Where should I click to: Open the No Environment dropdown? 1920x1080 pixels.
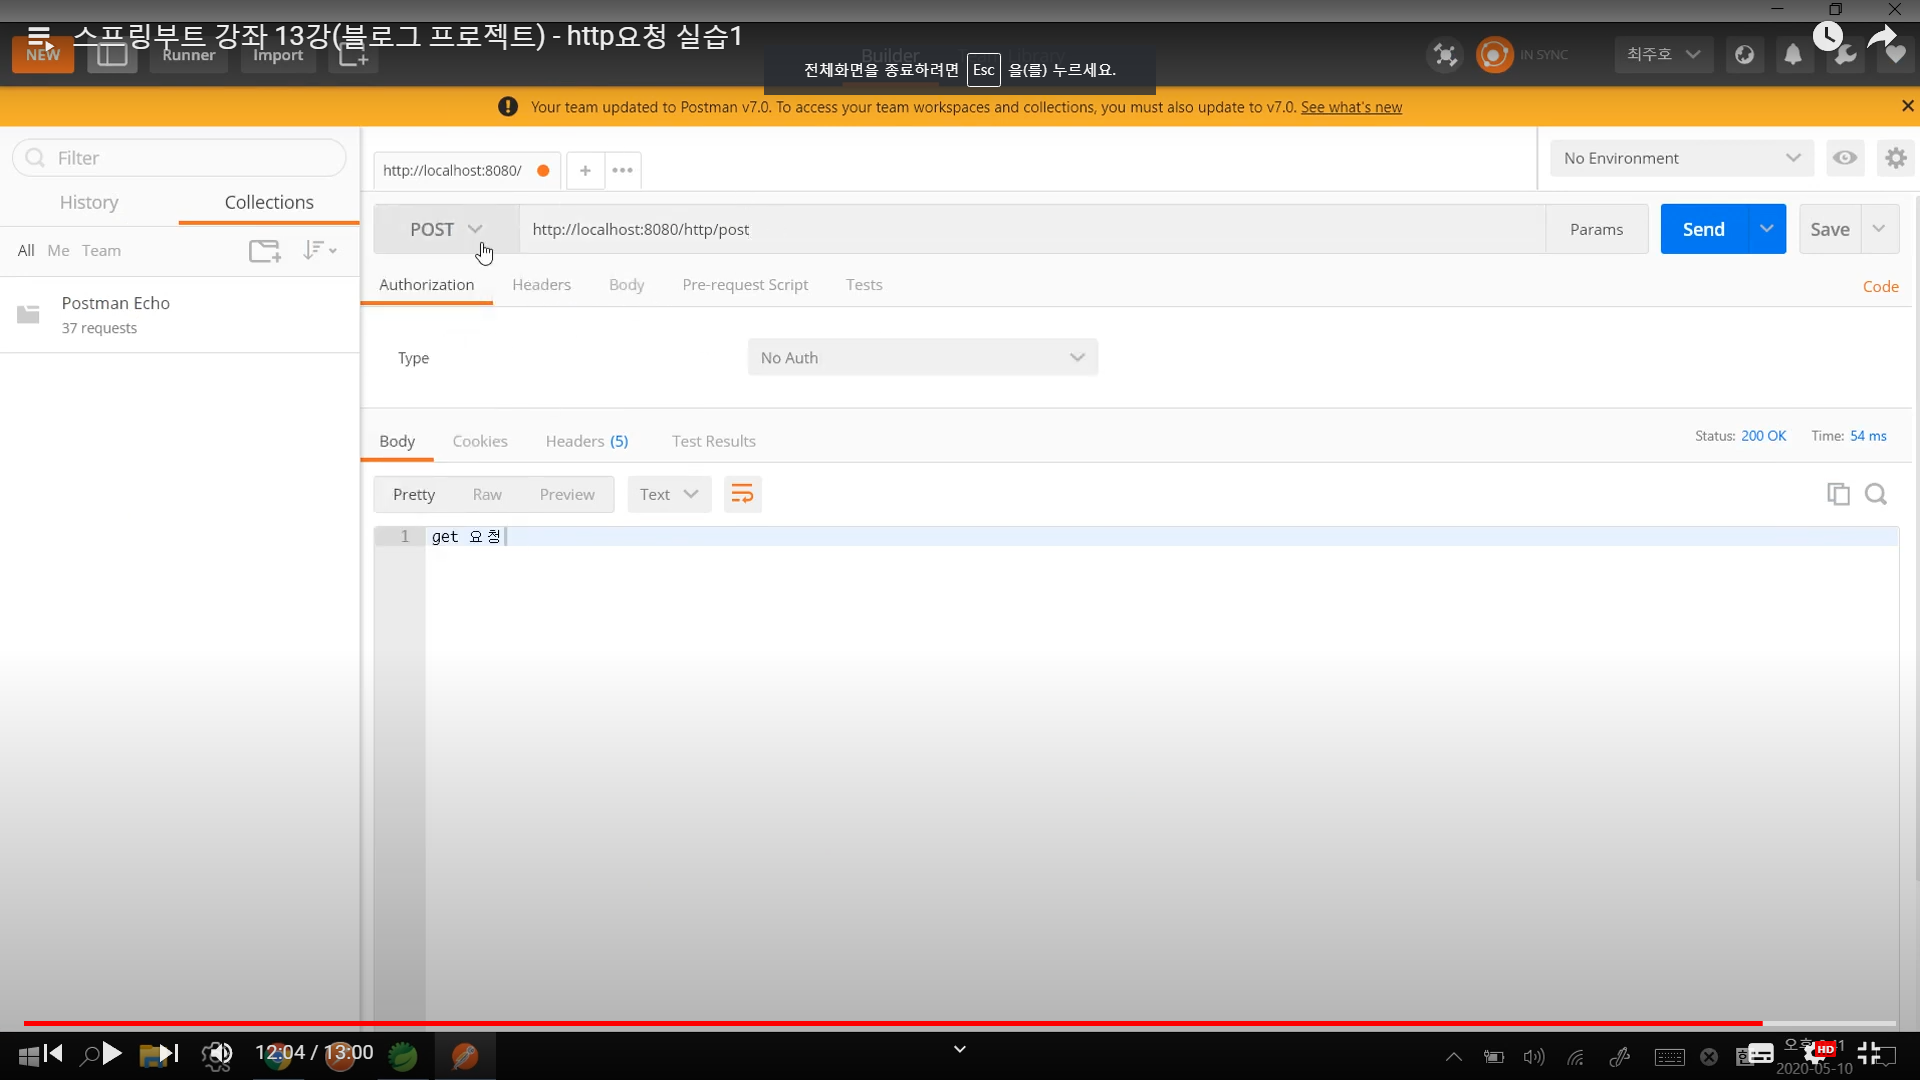pos(1682,158)
